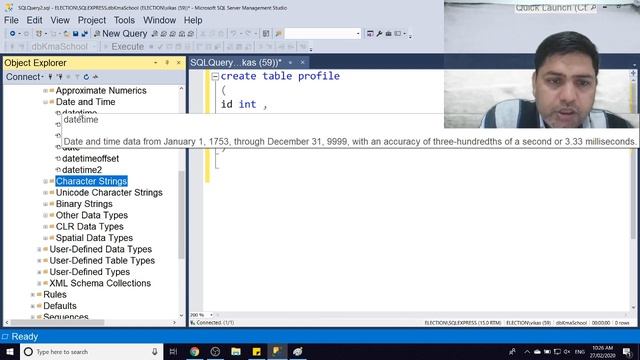Click the taskbar 'Type here to search' box

point(91,351)
